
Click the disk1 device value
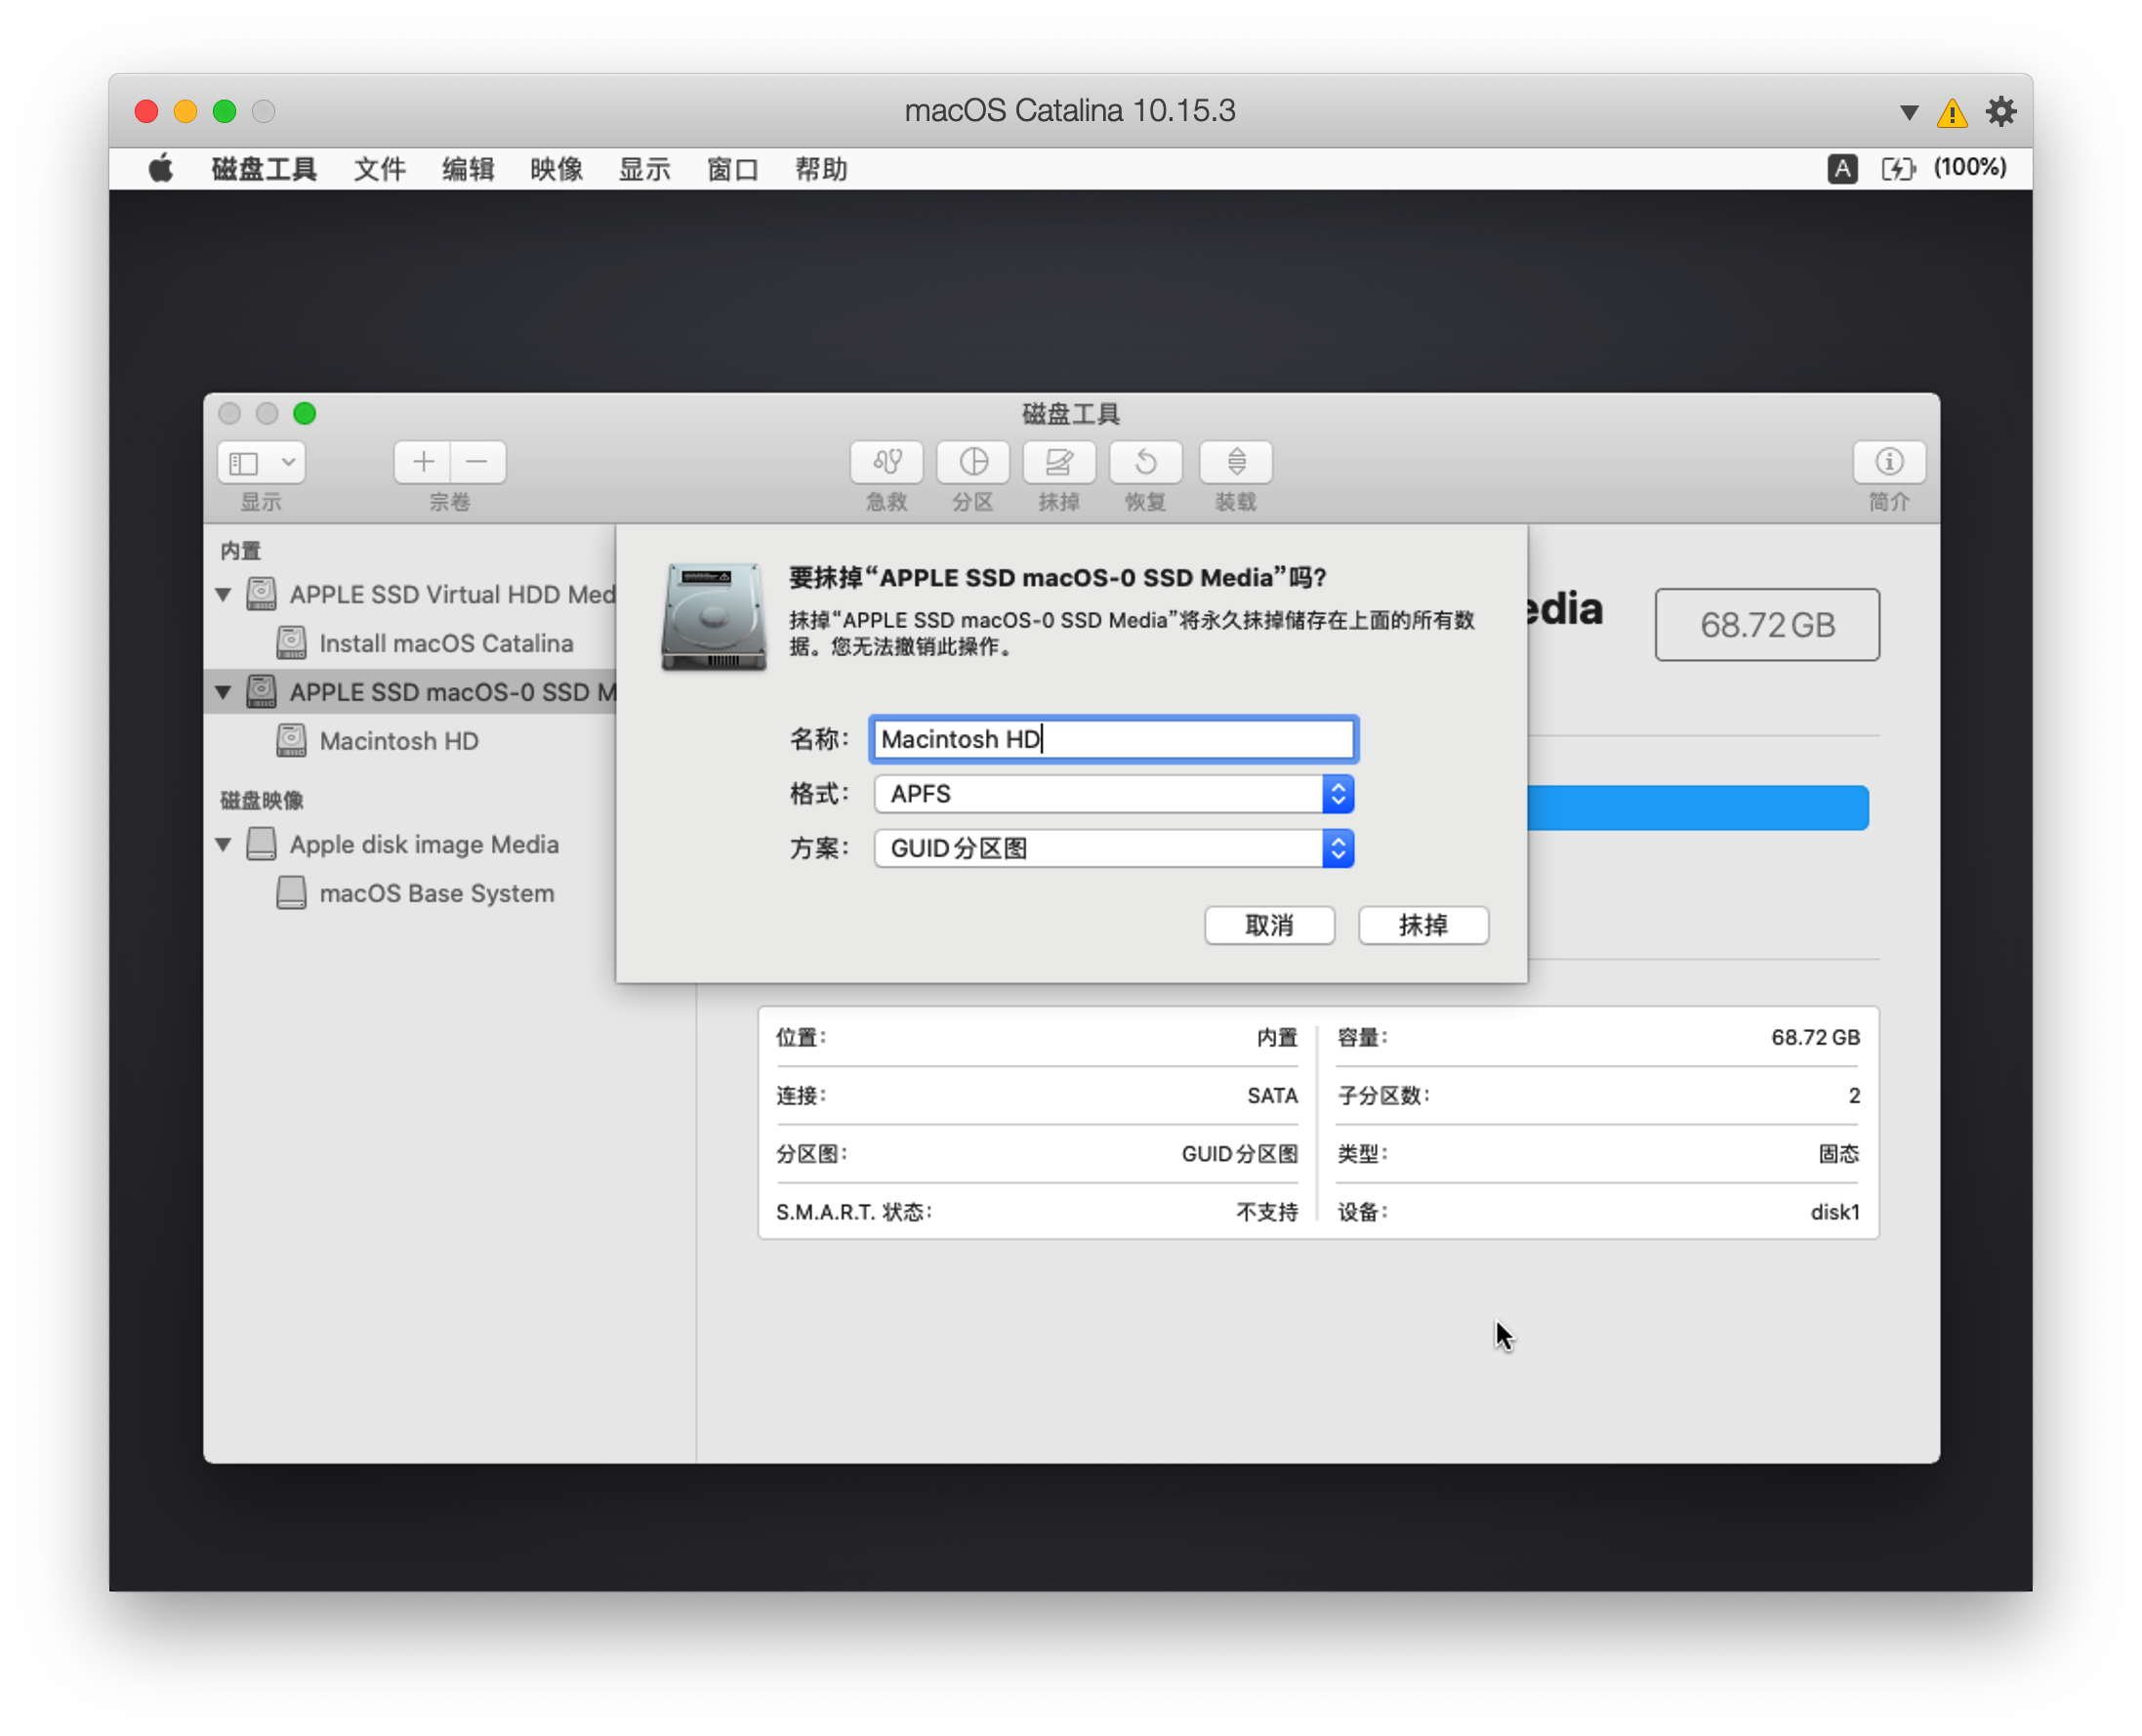[1835, 1212]
